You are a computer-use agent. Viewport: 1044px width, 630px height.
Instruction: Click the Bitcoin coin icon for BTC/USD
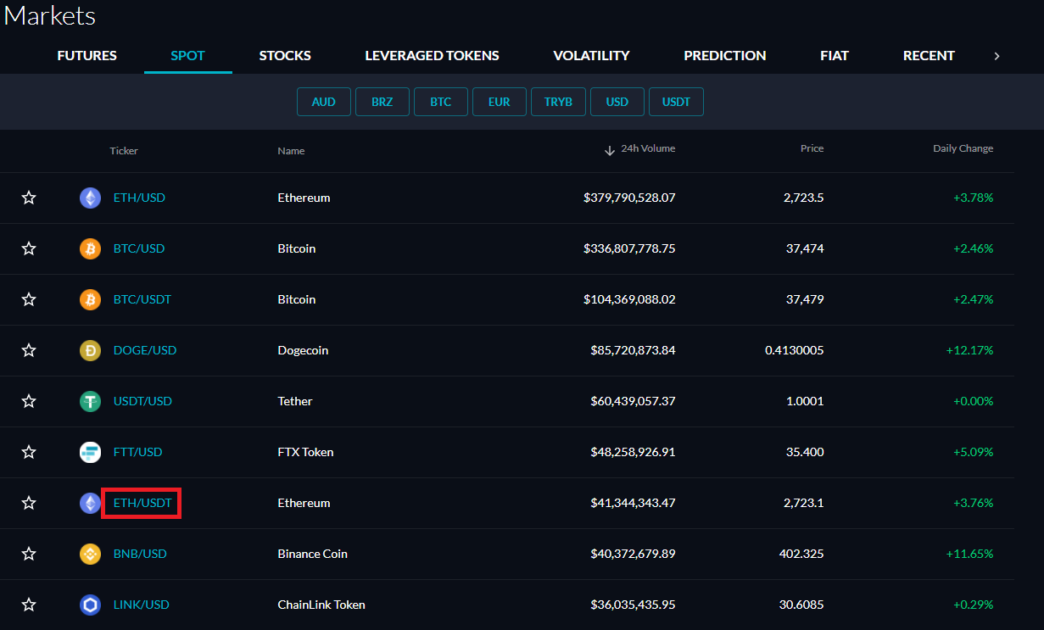(x=90, y=248)
